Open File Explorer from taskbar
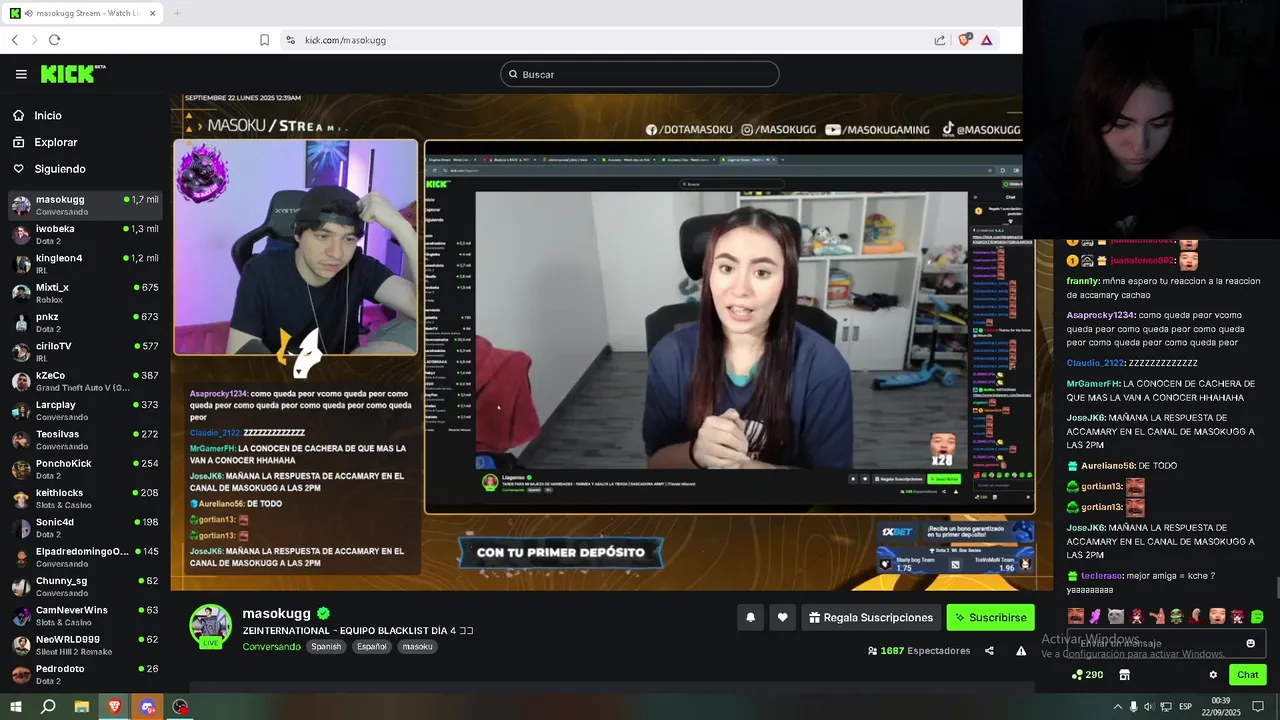 81,707
